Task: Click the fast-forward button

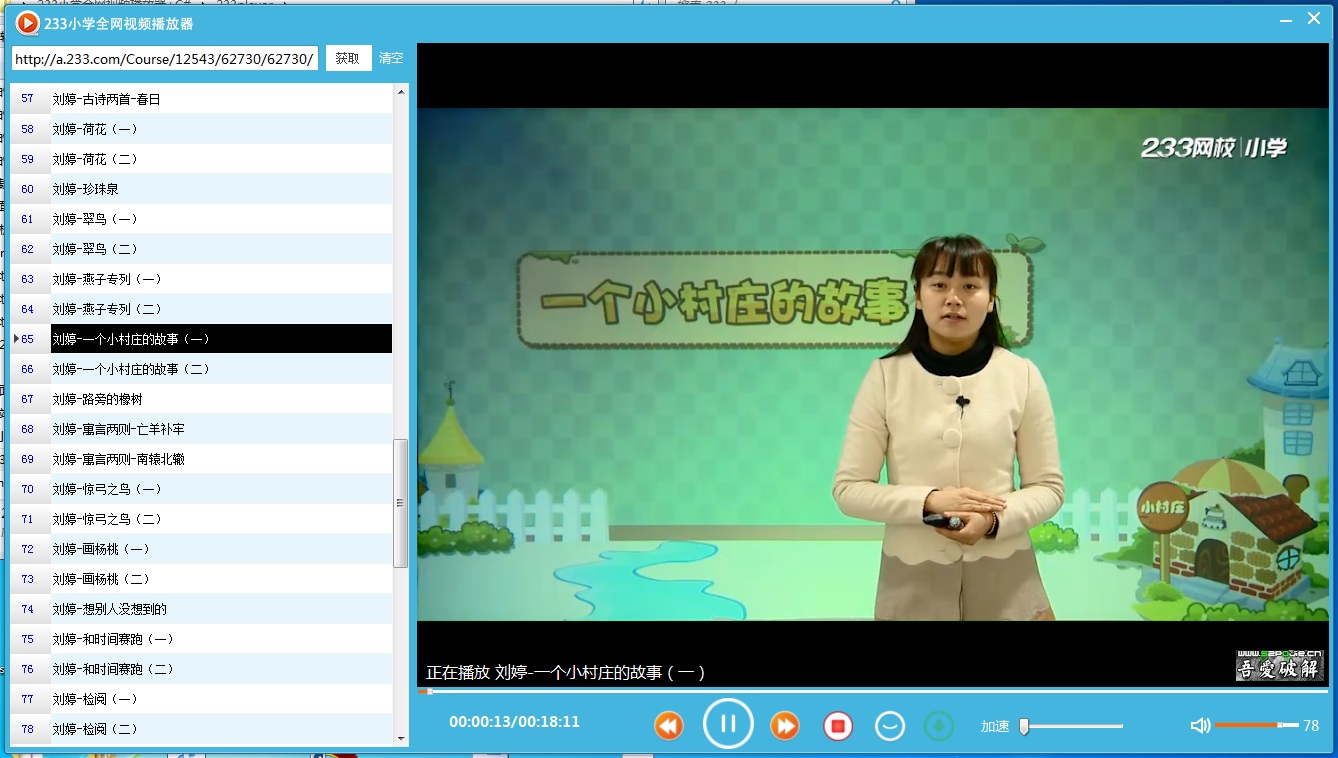Action: pos(785,725)
